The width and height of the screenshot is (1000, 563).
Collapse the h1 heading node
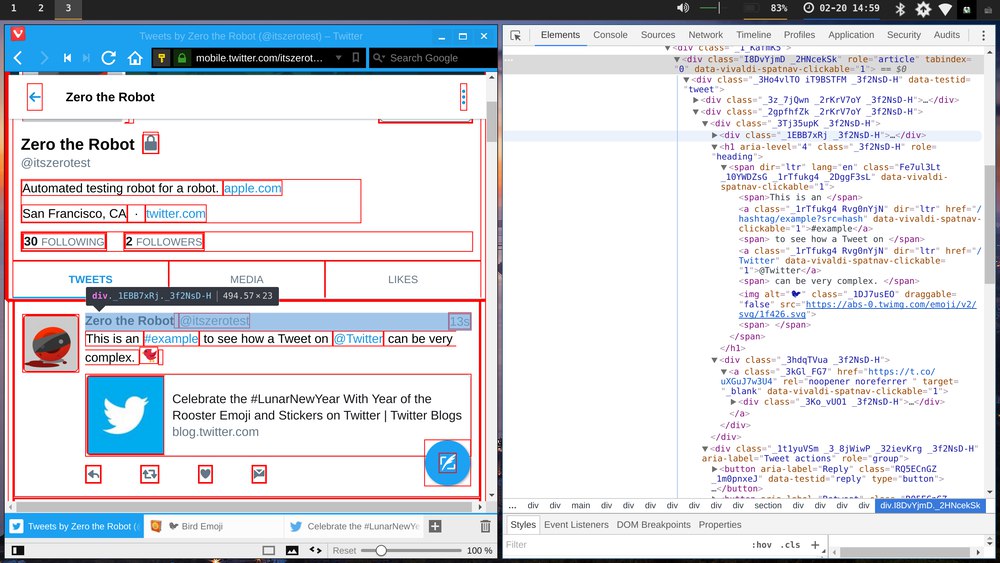(714, 147)
